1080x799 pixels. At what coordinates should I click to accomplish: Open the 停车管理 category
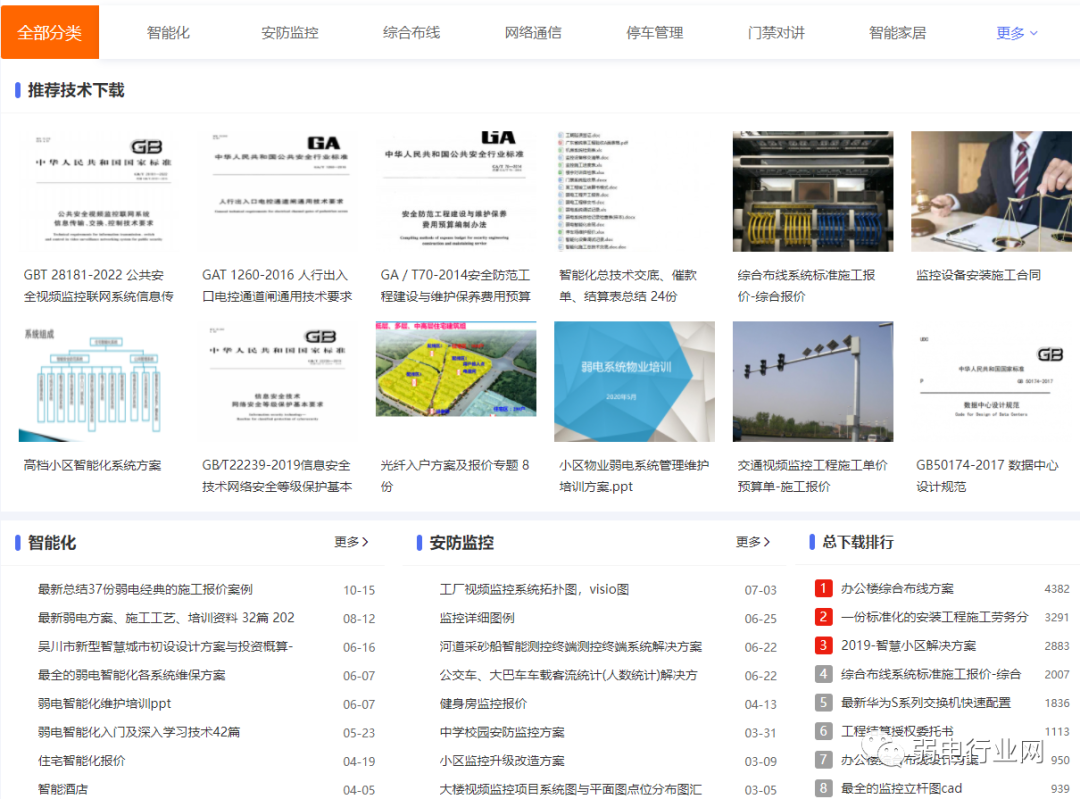(x=654, y=31)
